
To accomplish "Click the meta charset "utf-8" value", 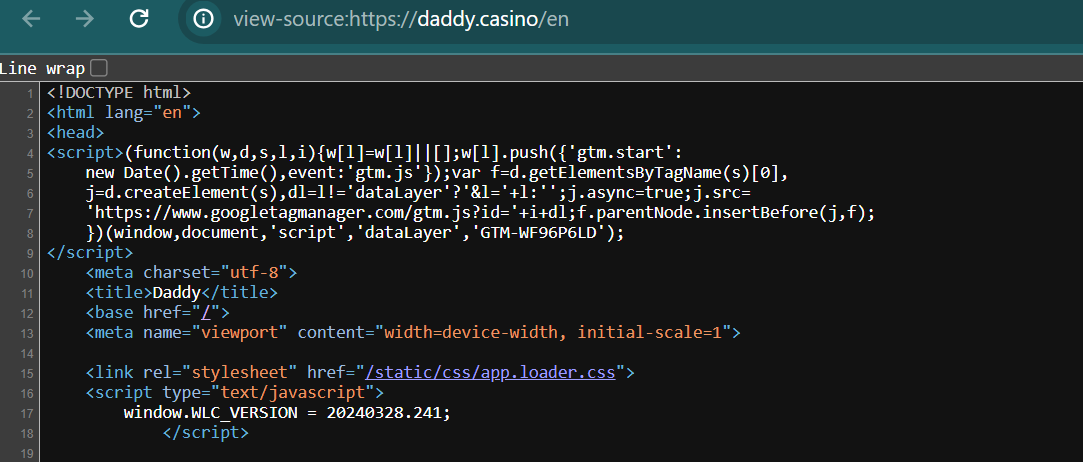I will click(x=254, y=273).
